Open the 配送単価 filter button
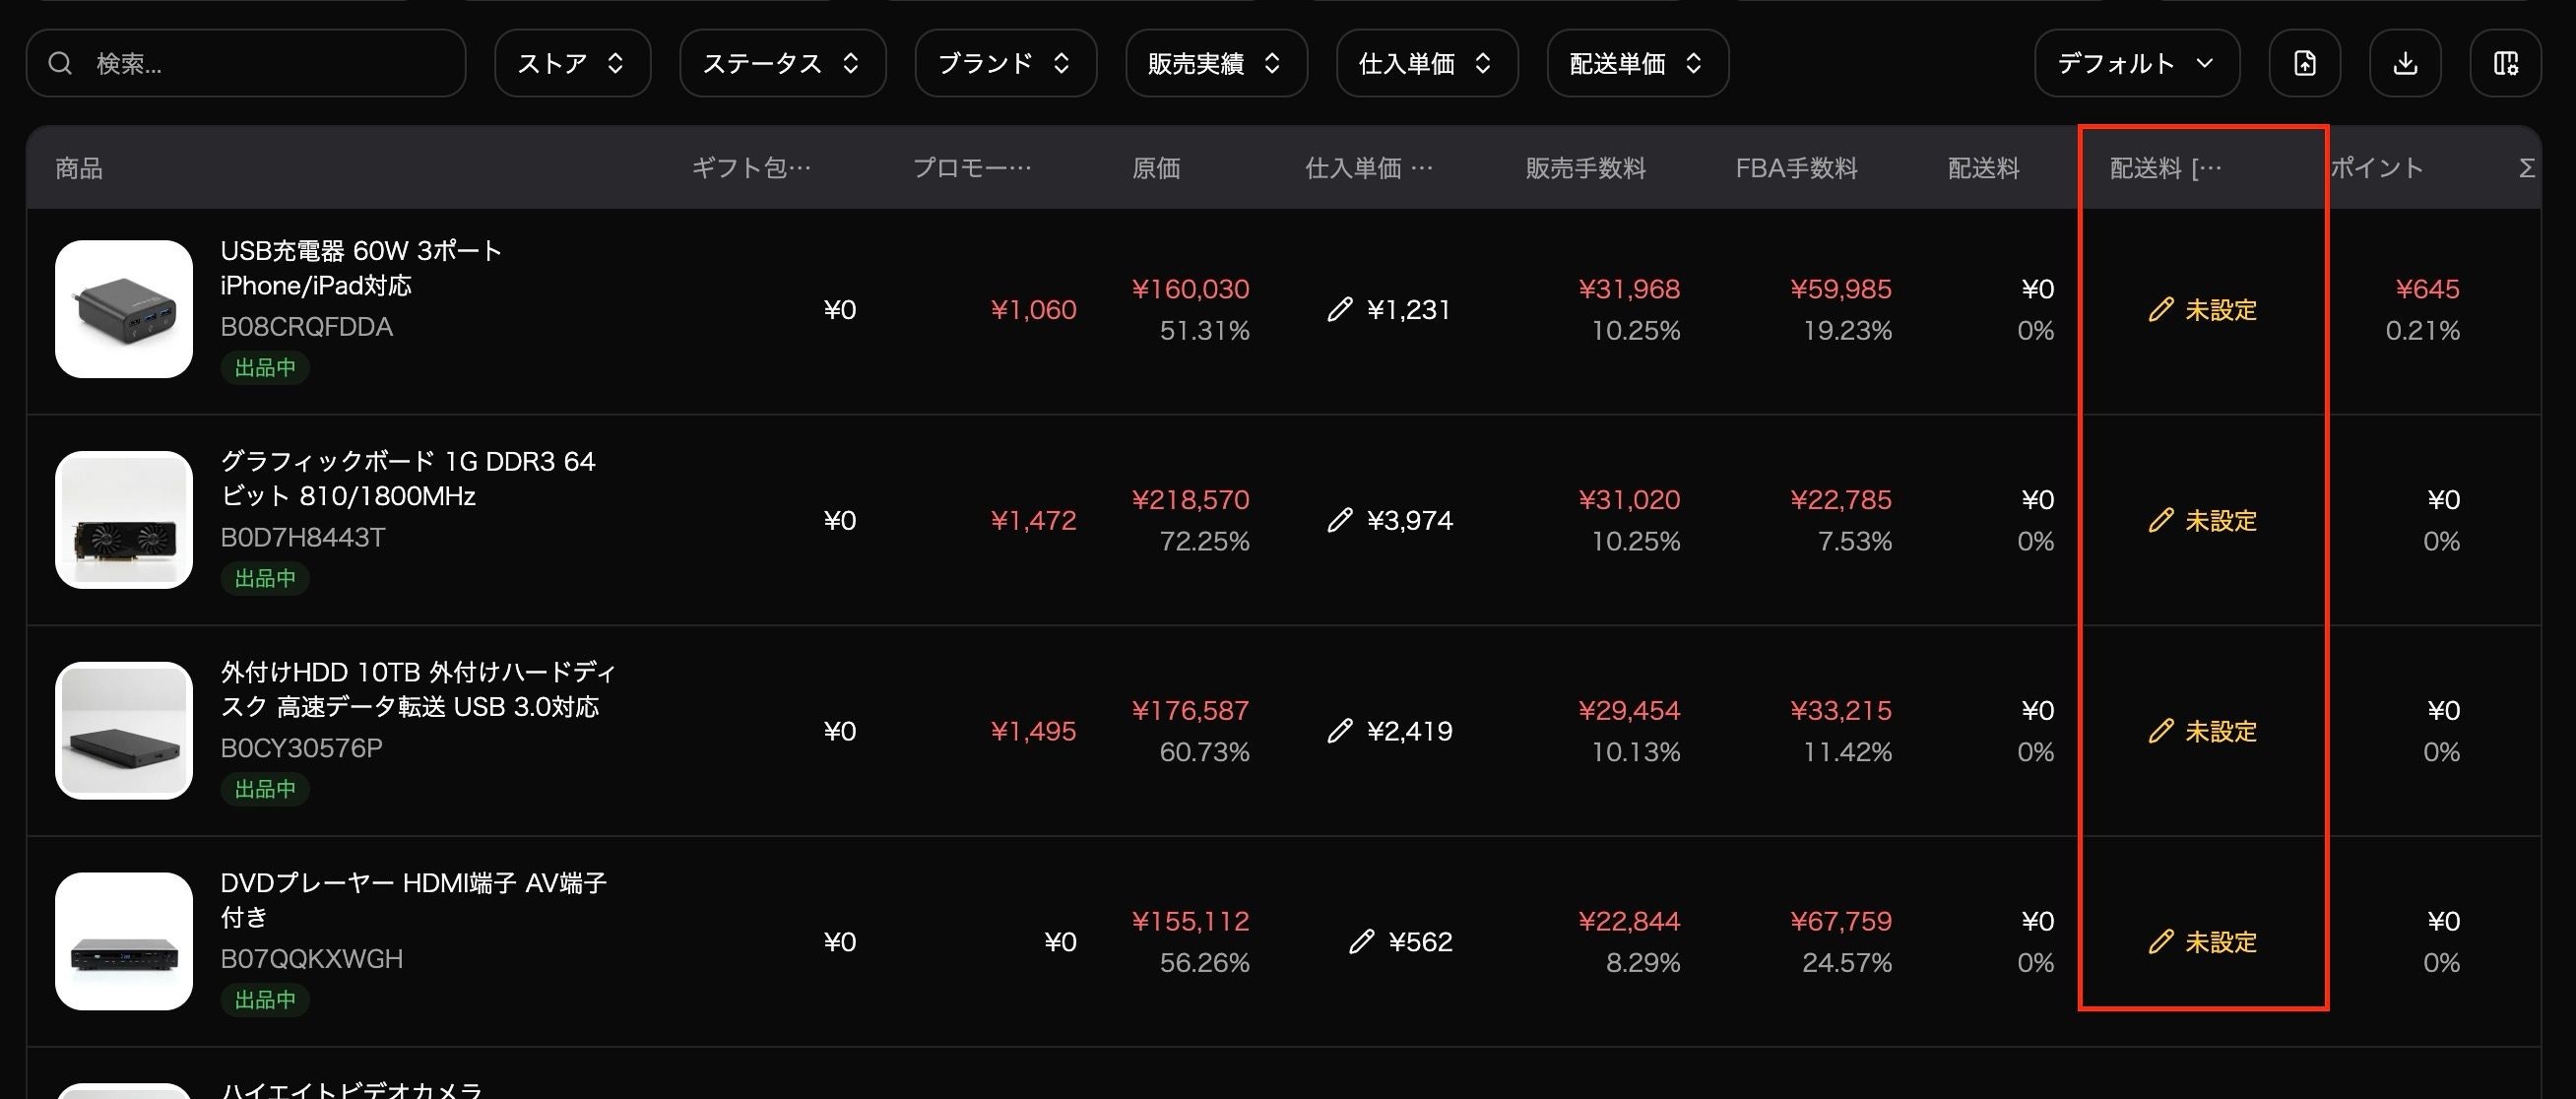 click(1637, 64)
